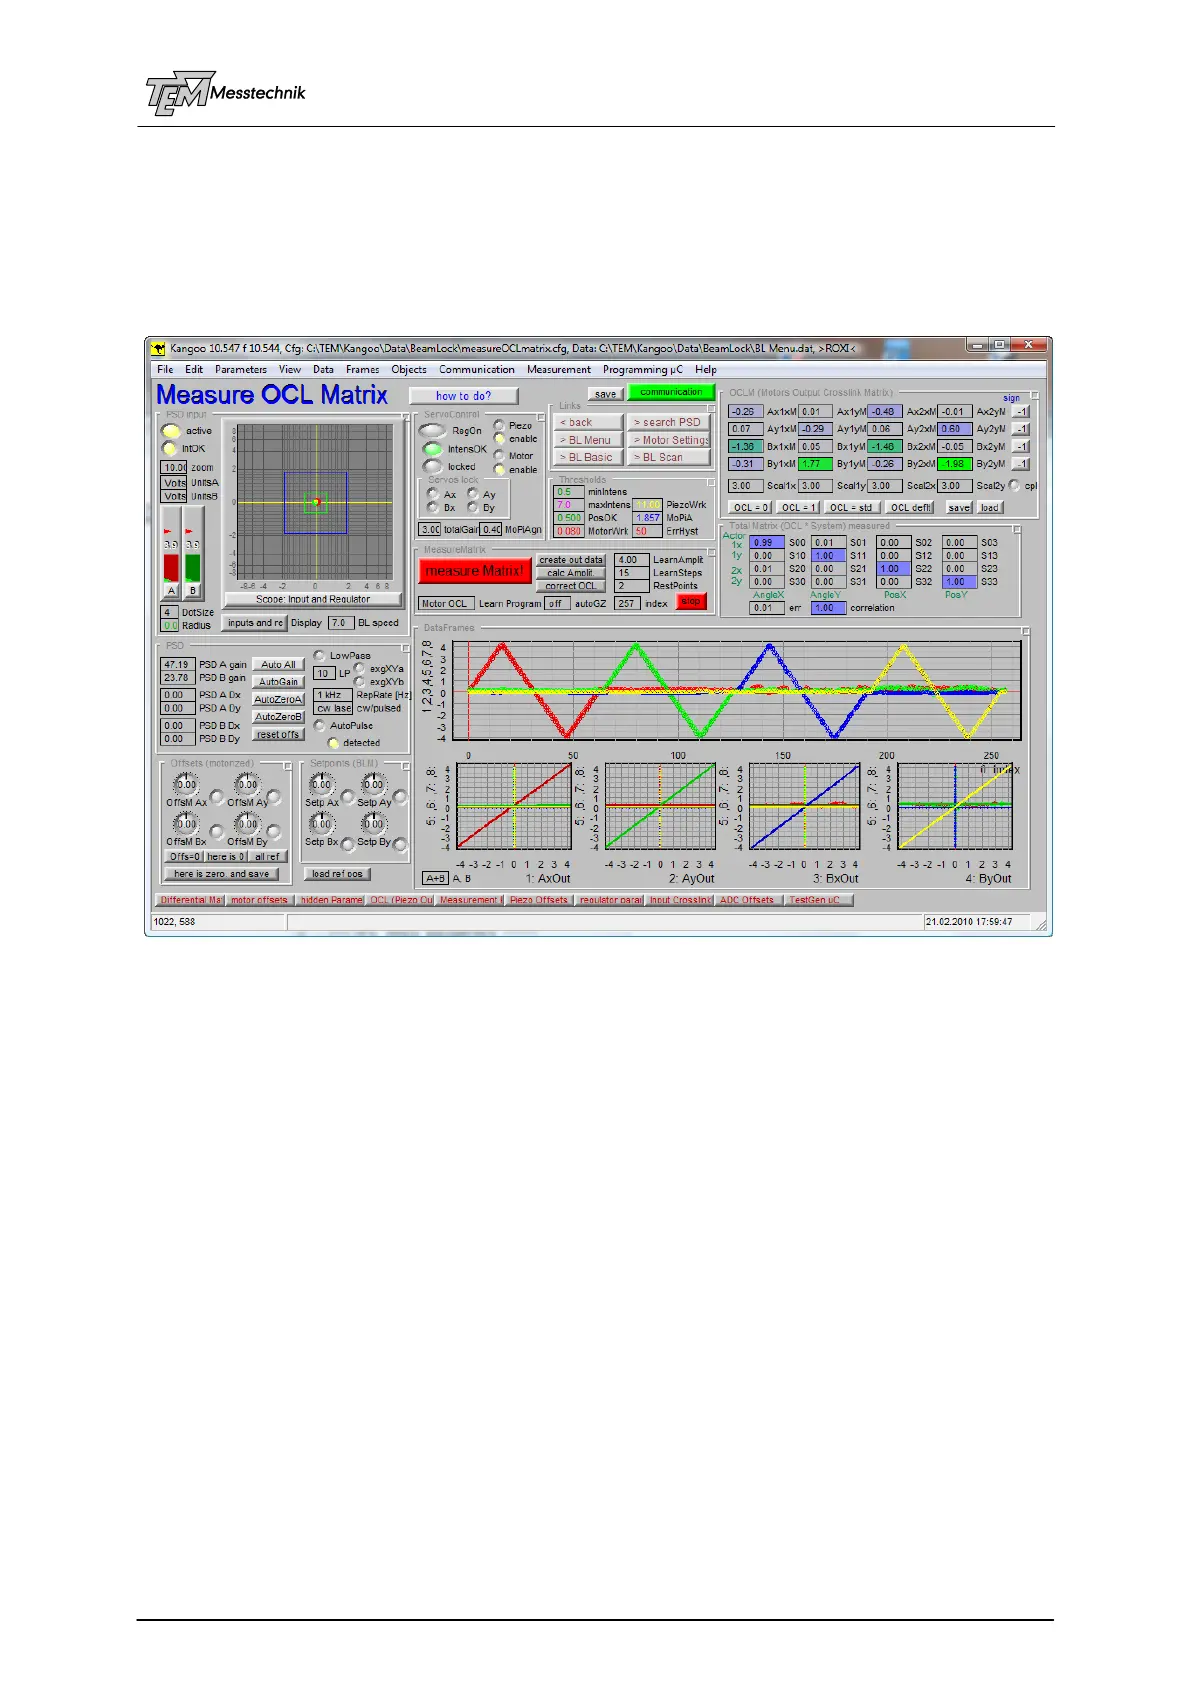Toggle the exgXYa option
Viewport: 1191px width, 1684px height.
(x=359, y=668)
